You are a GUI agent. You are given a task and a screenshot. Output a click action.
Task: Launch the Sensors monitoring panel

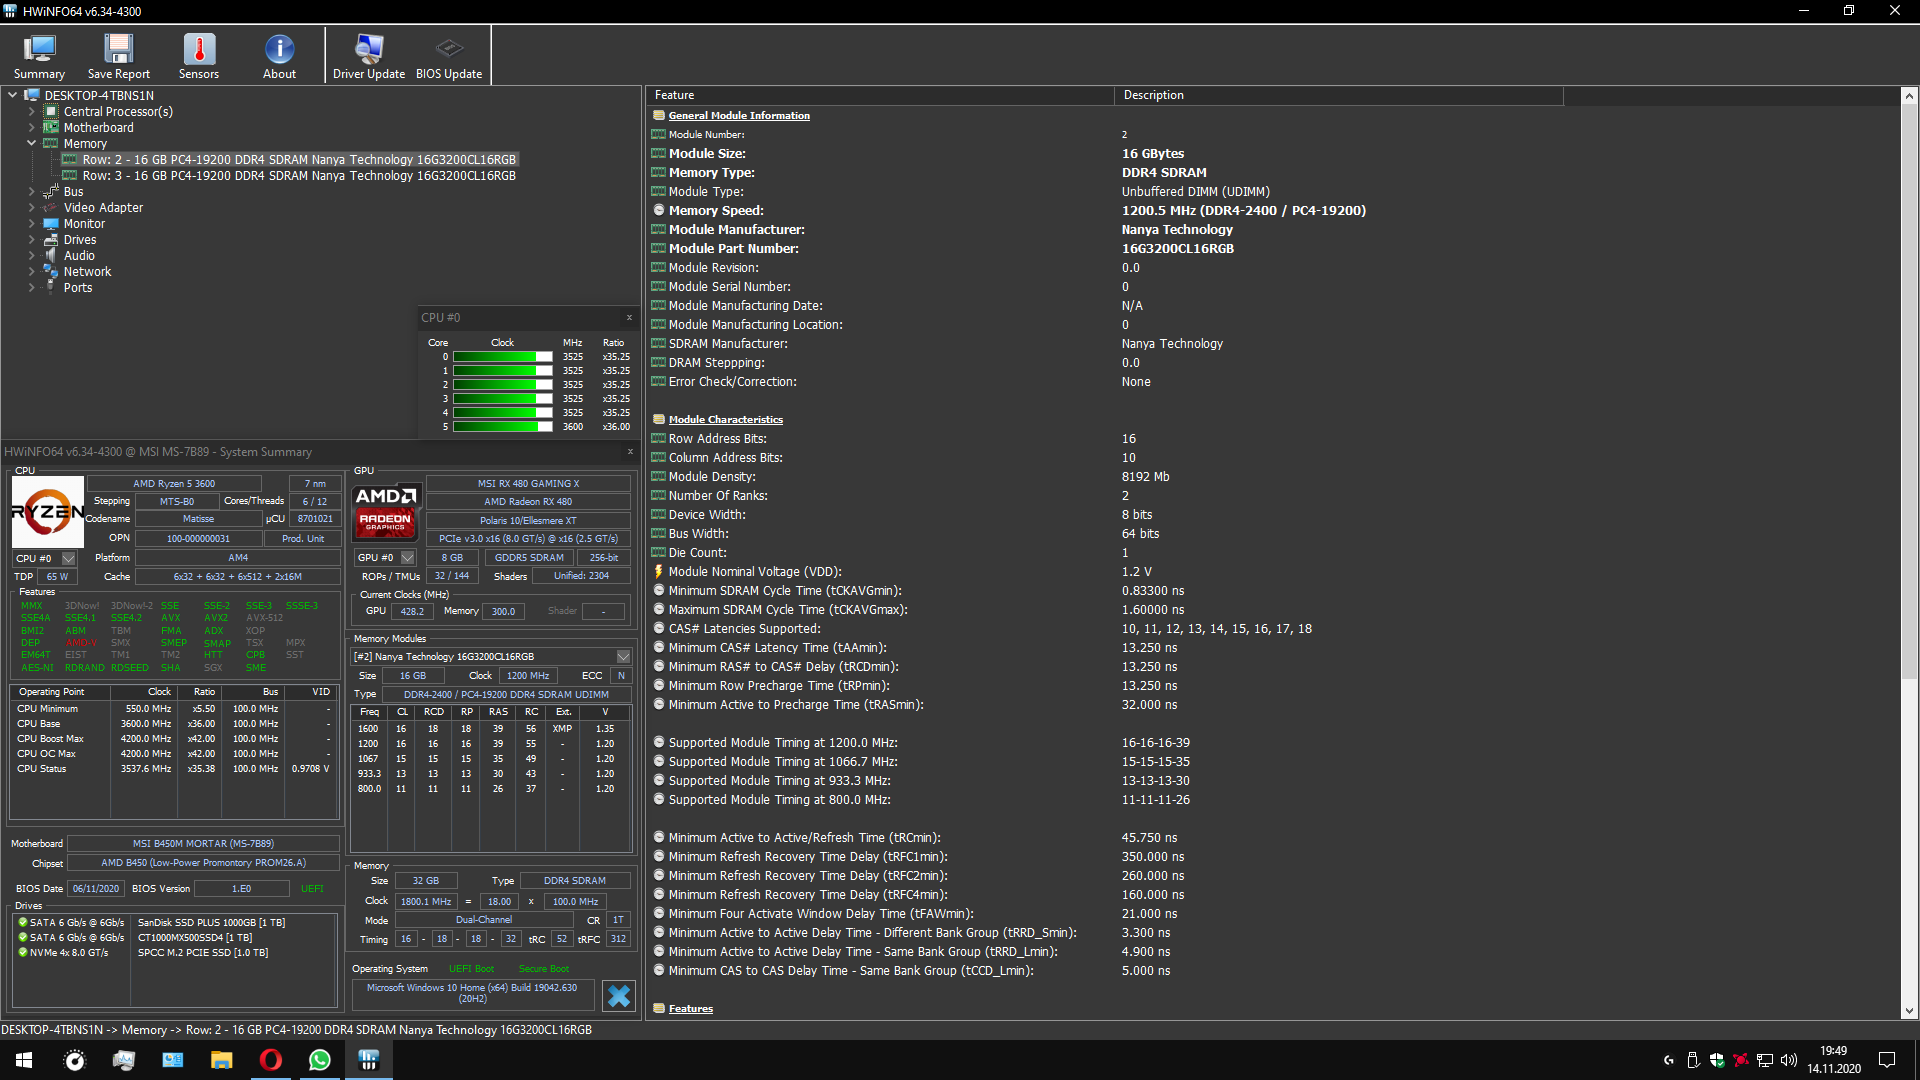pos(198,55)
